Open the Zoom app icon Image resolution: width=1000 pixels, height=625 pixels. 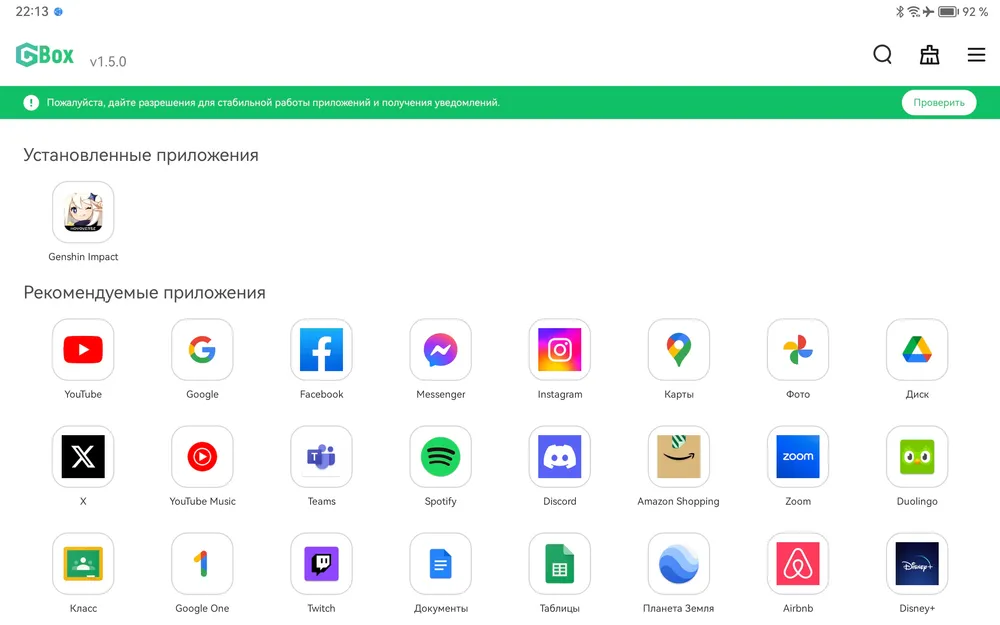click(798, 457)
